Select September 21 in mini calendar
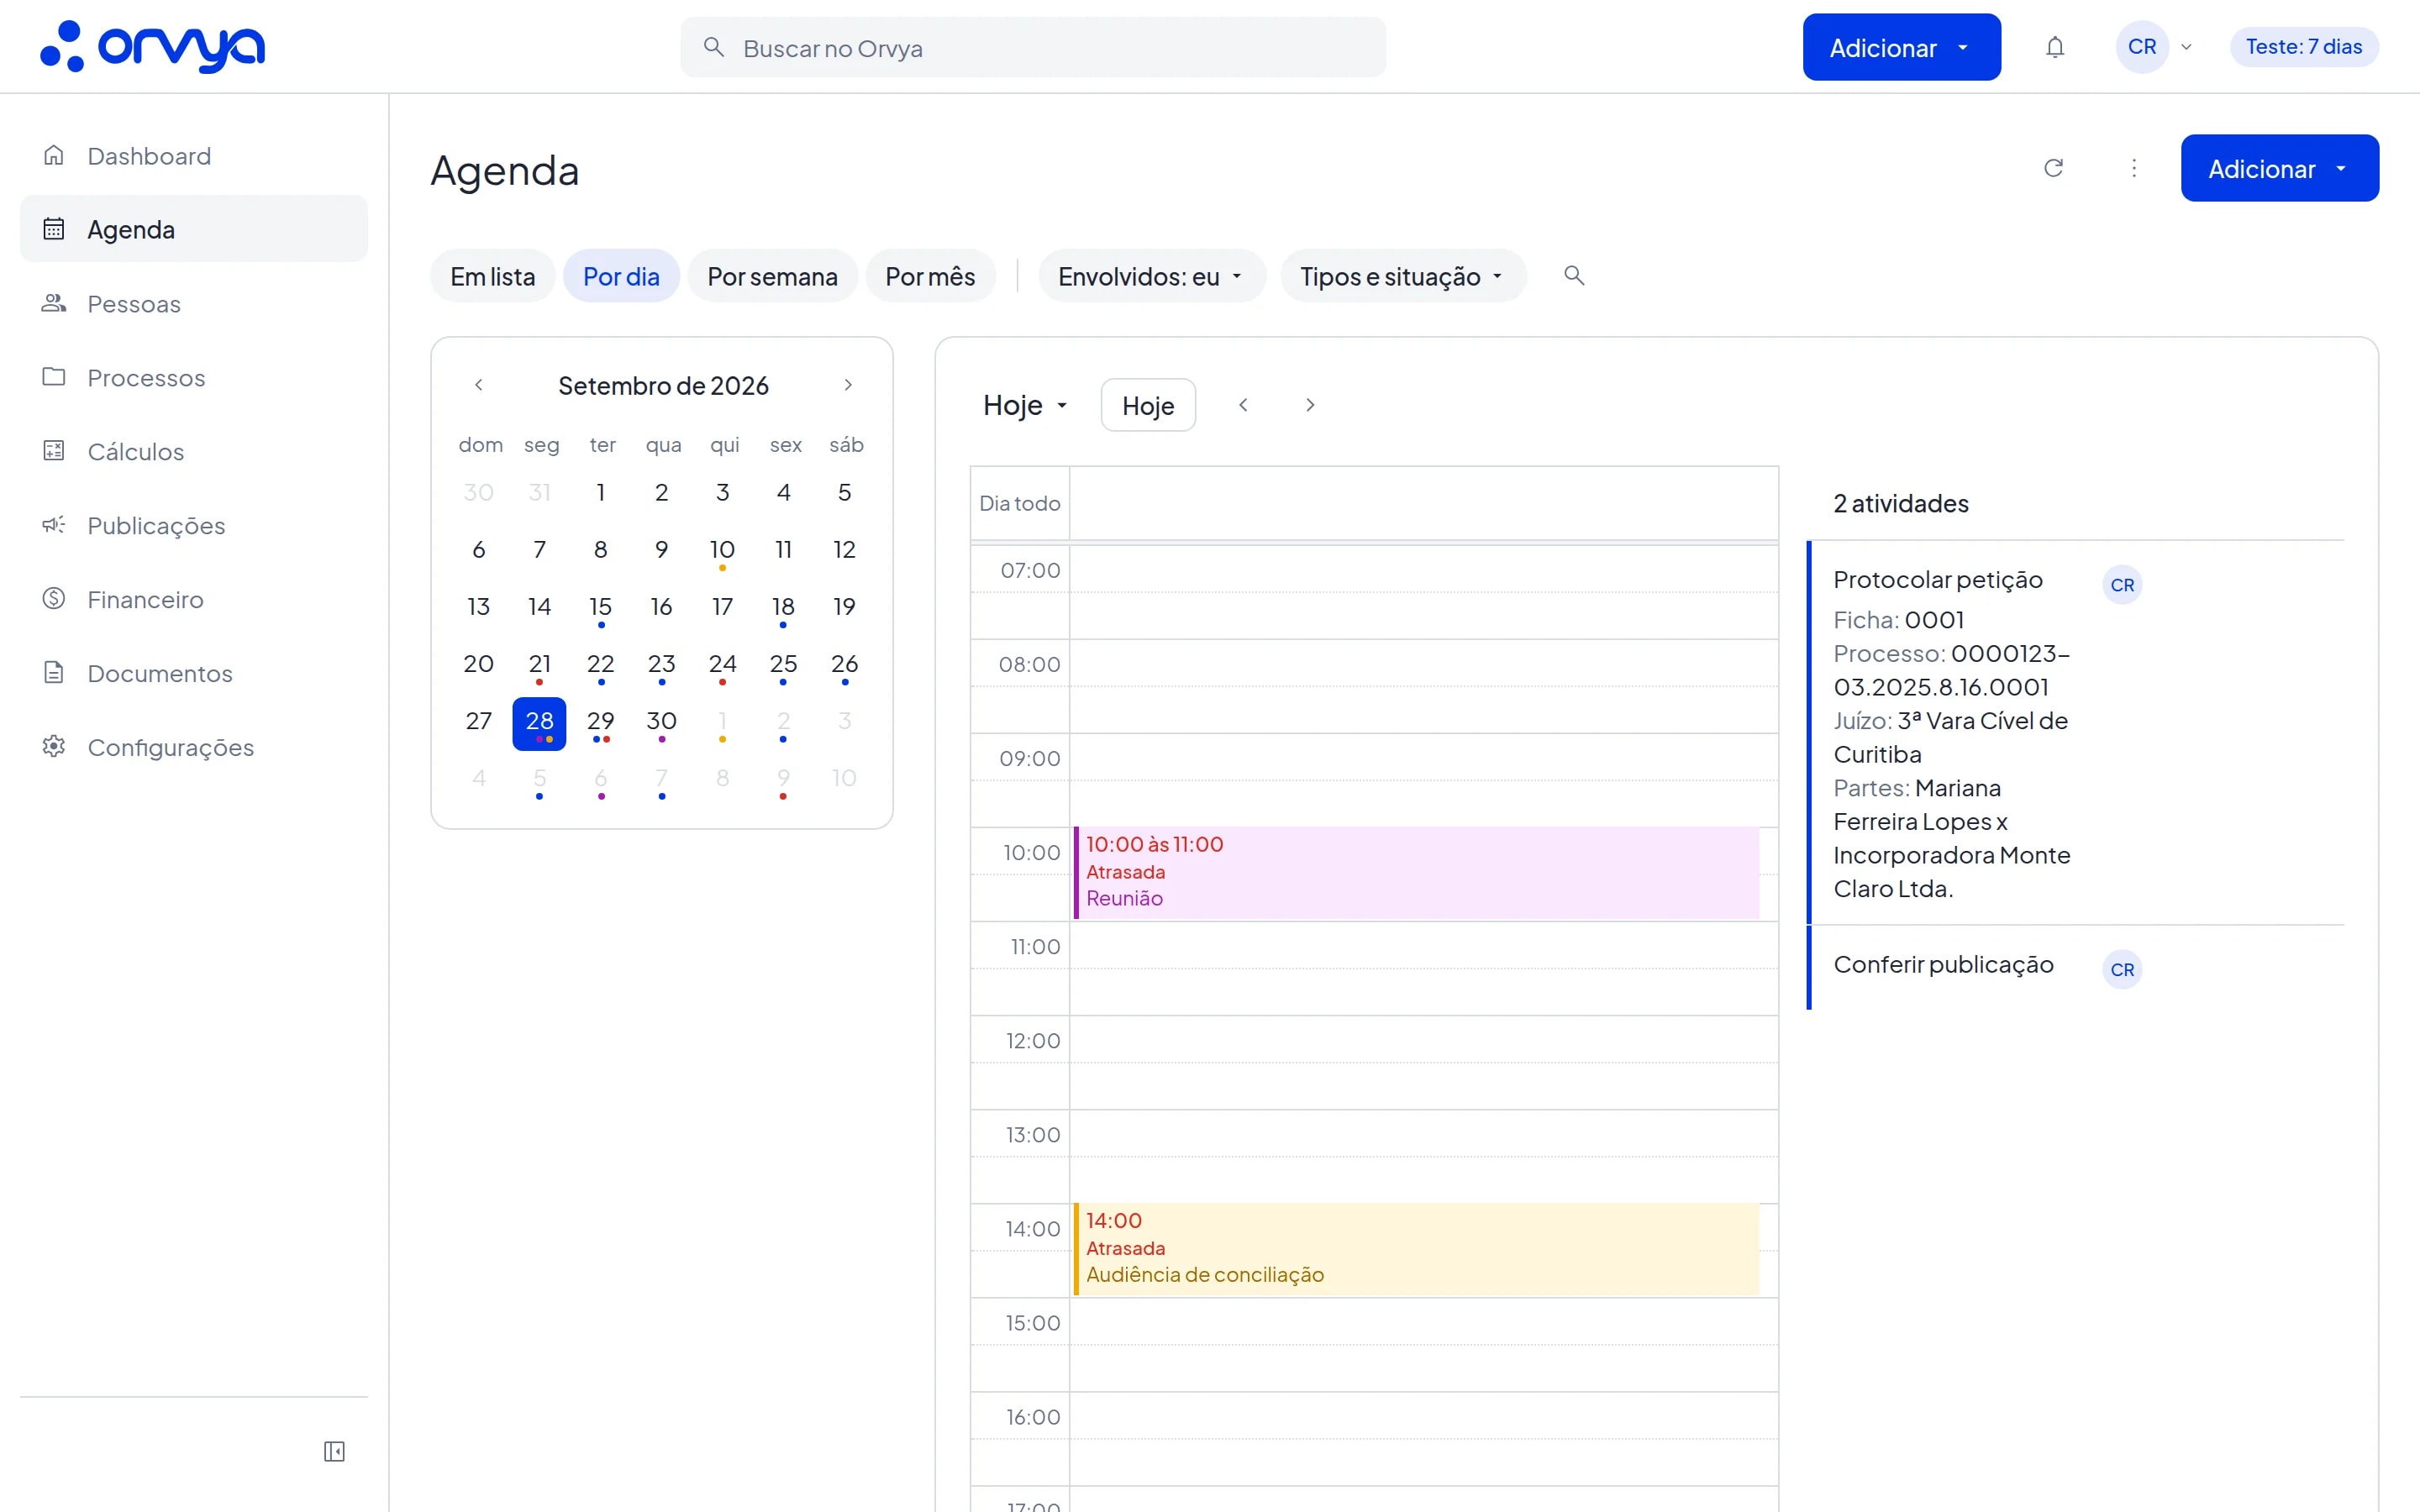 click(539, 666)
